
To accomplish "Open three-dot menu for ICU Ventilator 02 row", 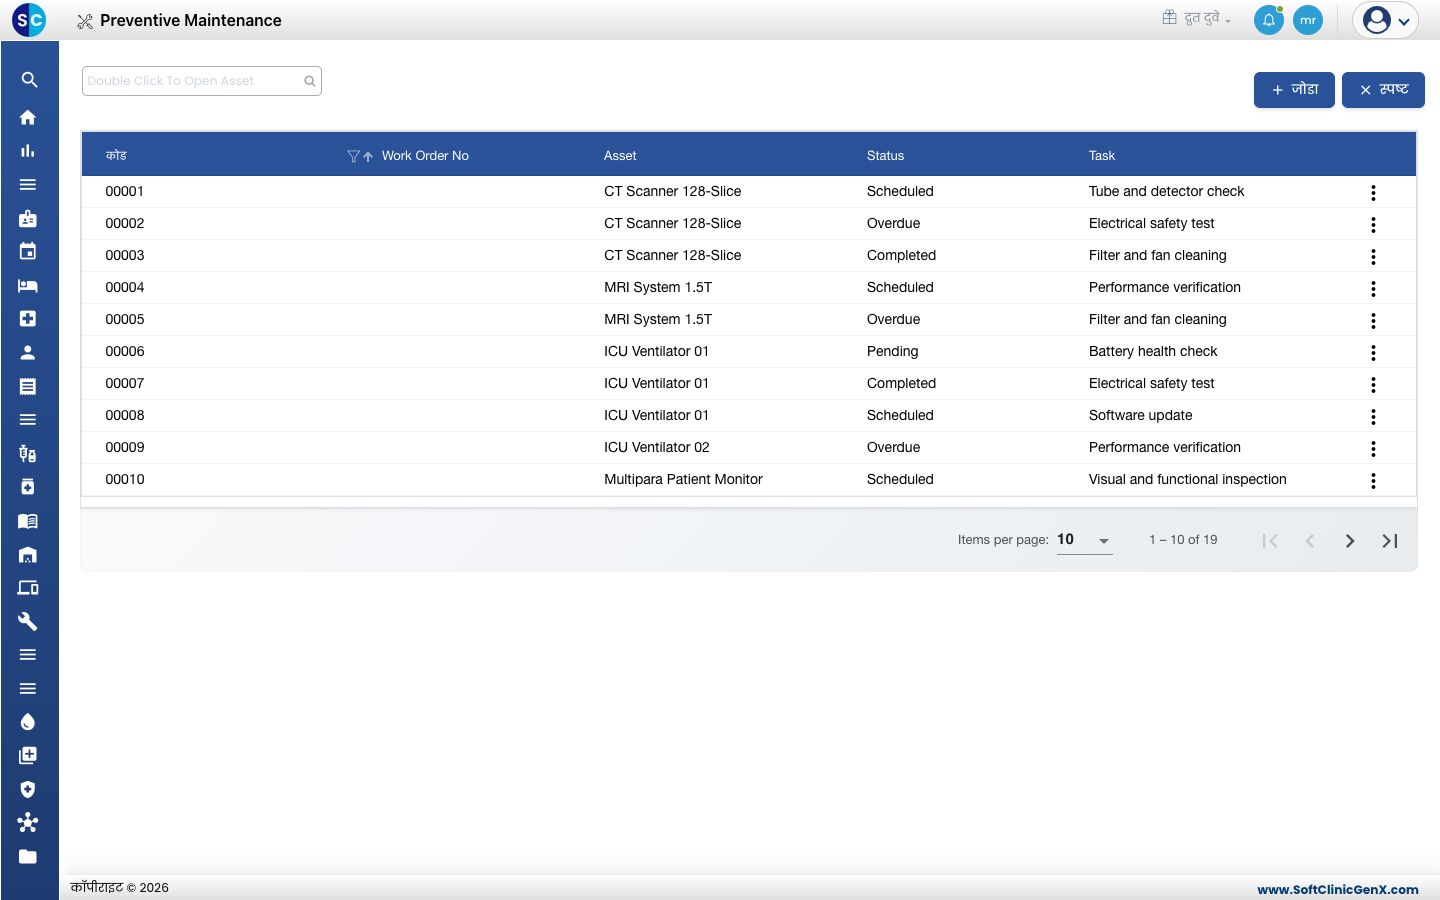I will pyautogui.click(x=1373, y=448).
